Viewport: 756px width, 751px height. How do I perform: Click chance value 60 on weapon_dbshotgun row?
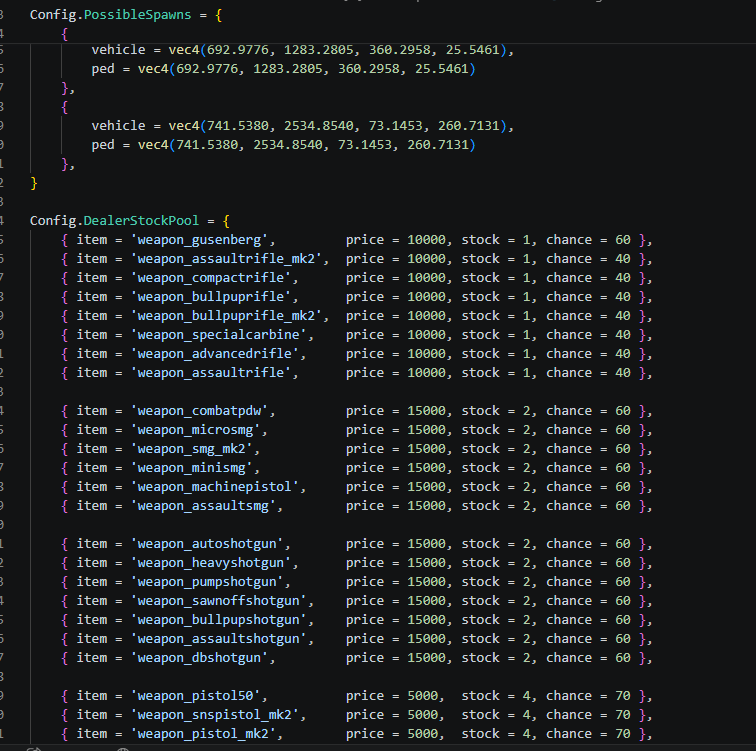(623, 658)
